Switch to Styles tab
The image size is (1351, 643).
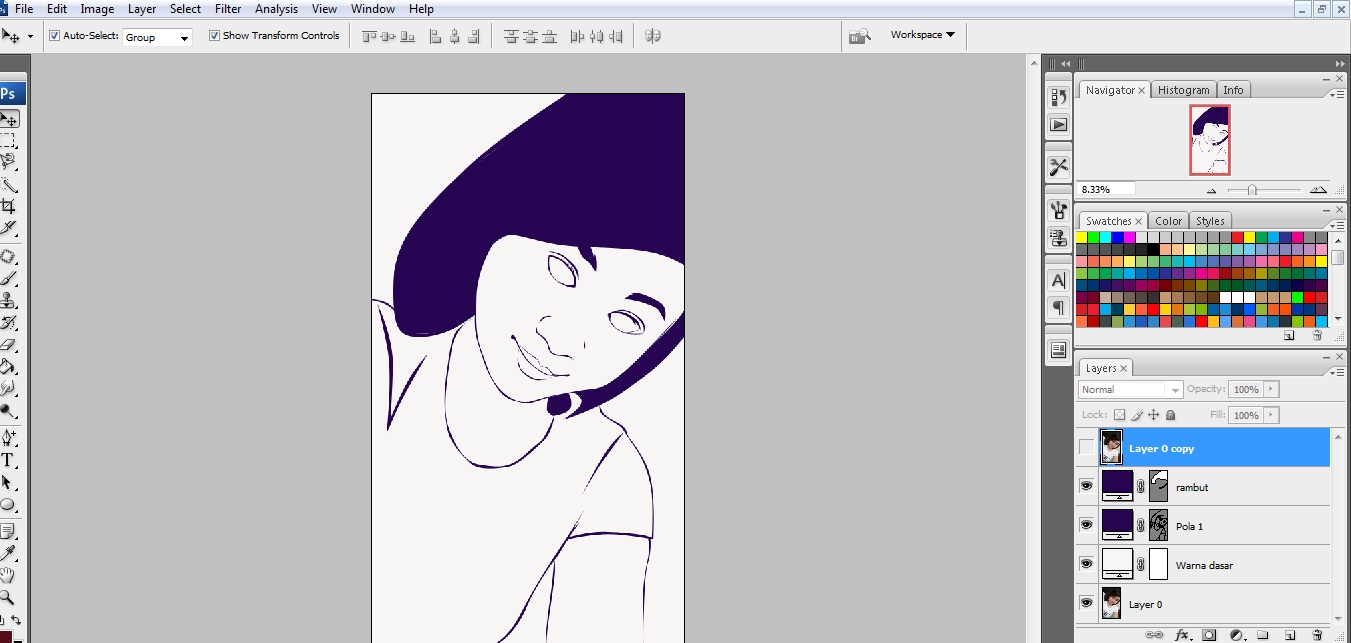point(1210,221)
